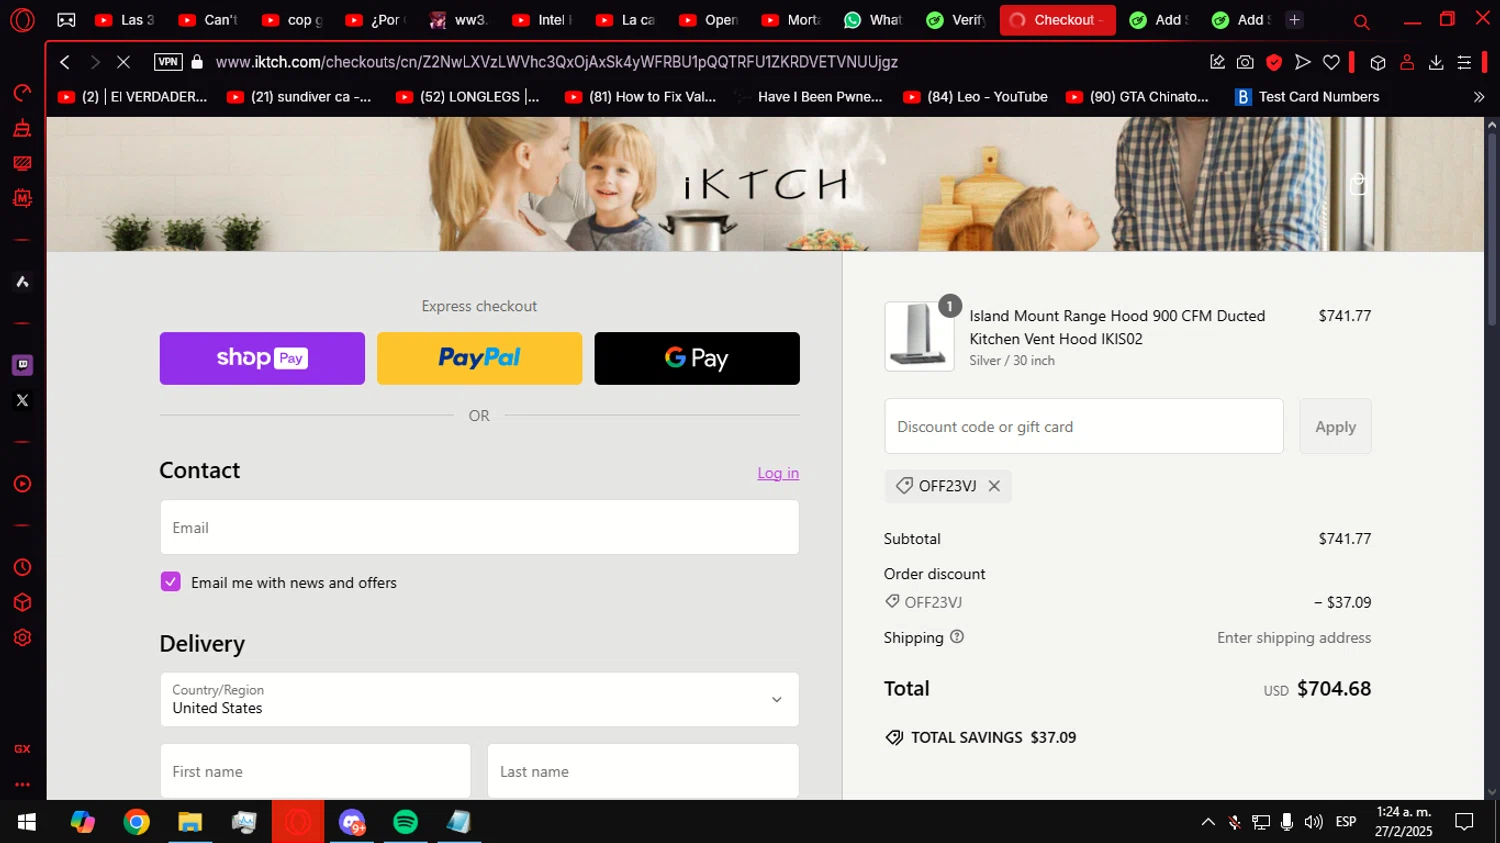The width and height of the screenshot is (1500, 843).
Task: Open sidebar three-dots setup menu
Action: pos(22,785)
